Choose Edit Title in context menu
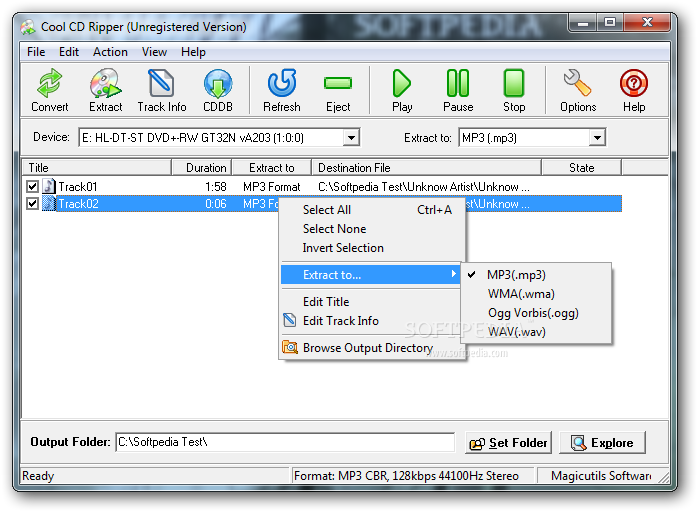Viewport: 698px width, 512px height. [370, 301]
